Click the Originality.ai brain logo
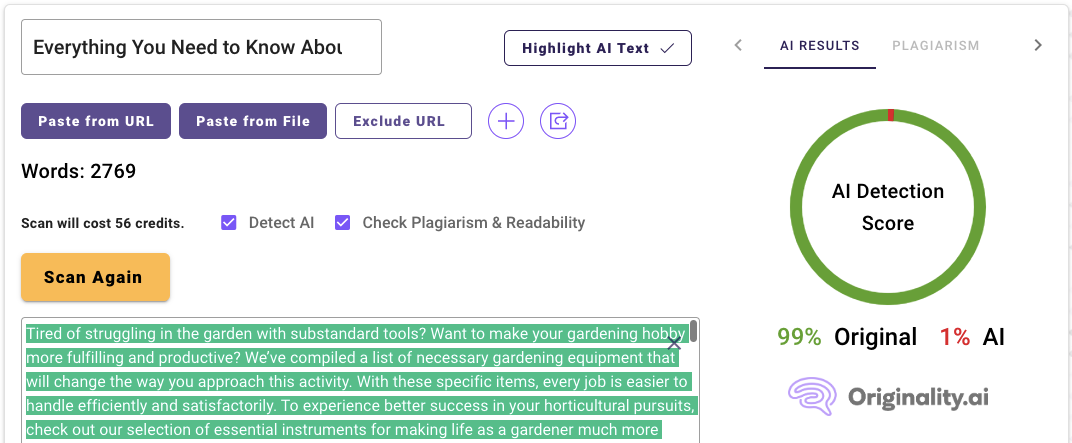1072x443 pixels. tap(813, 397)
